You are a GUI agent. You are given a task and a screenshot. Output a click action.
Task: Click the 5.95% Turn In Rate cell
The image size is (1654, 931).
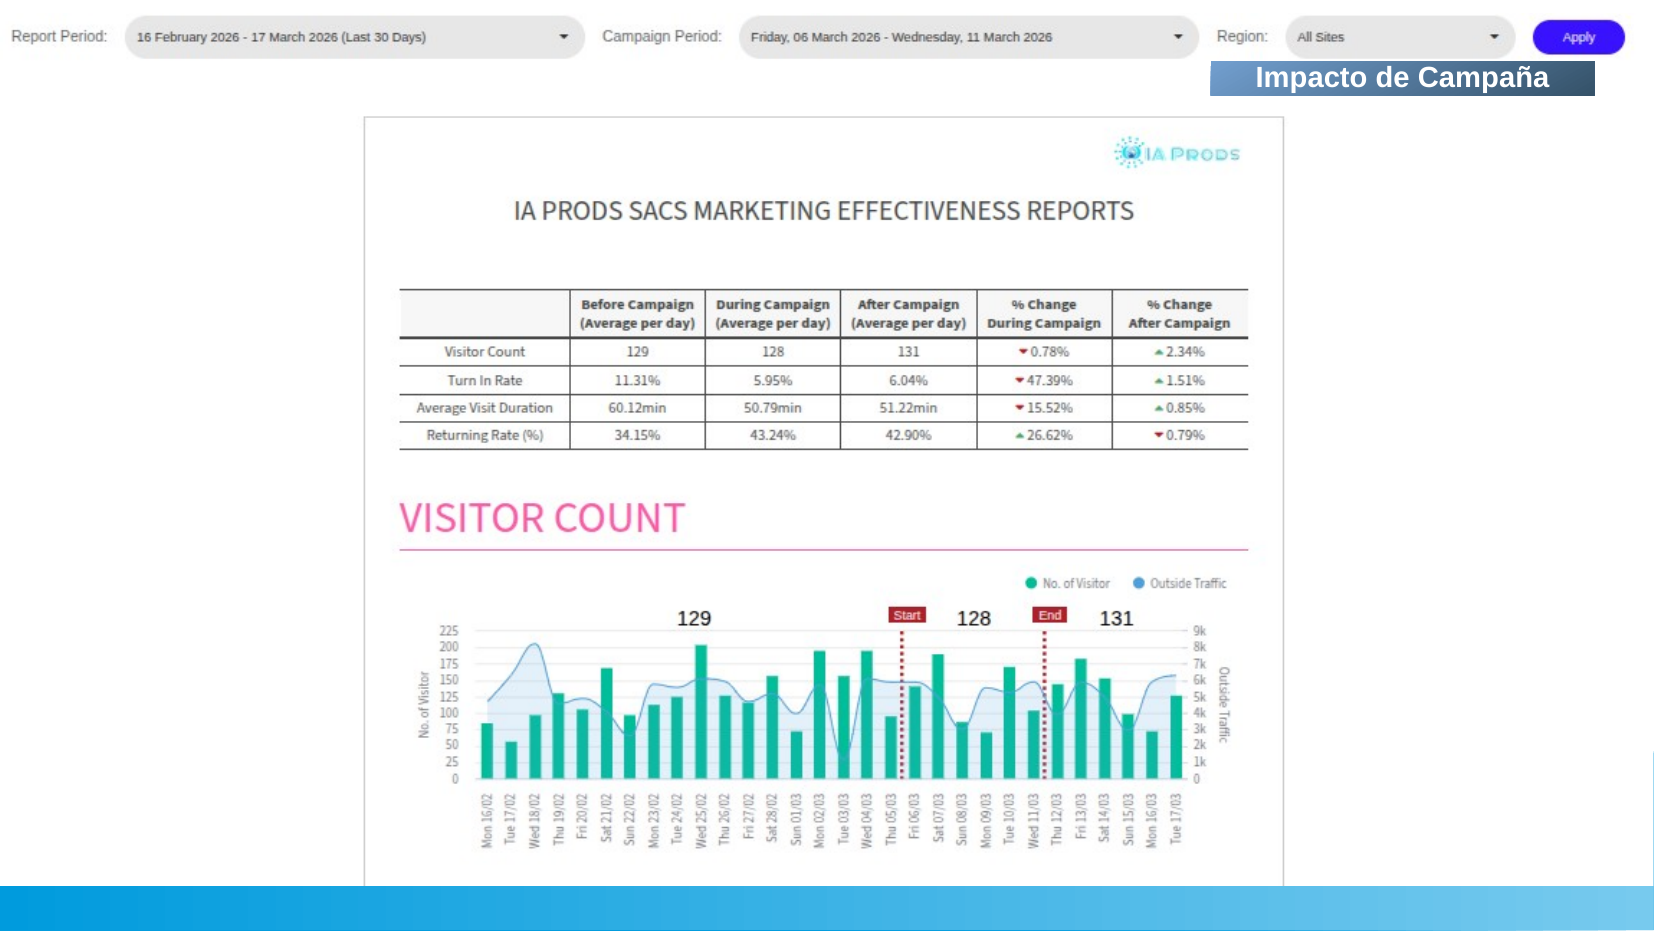(x=773, y=381)
